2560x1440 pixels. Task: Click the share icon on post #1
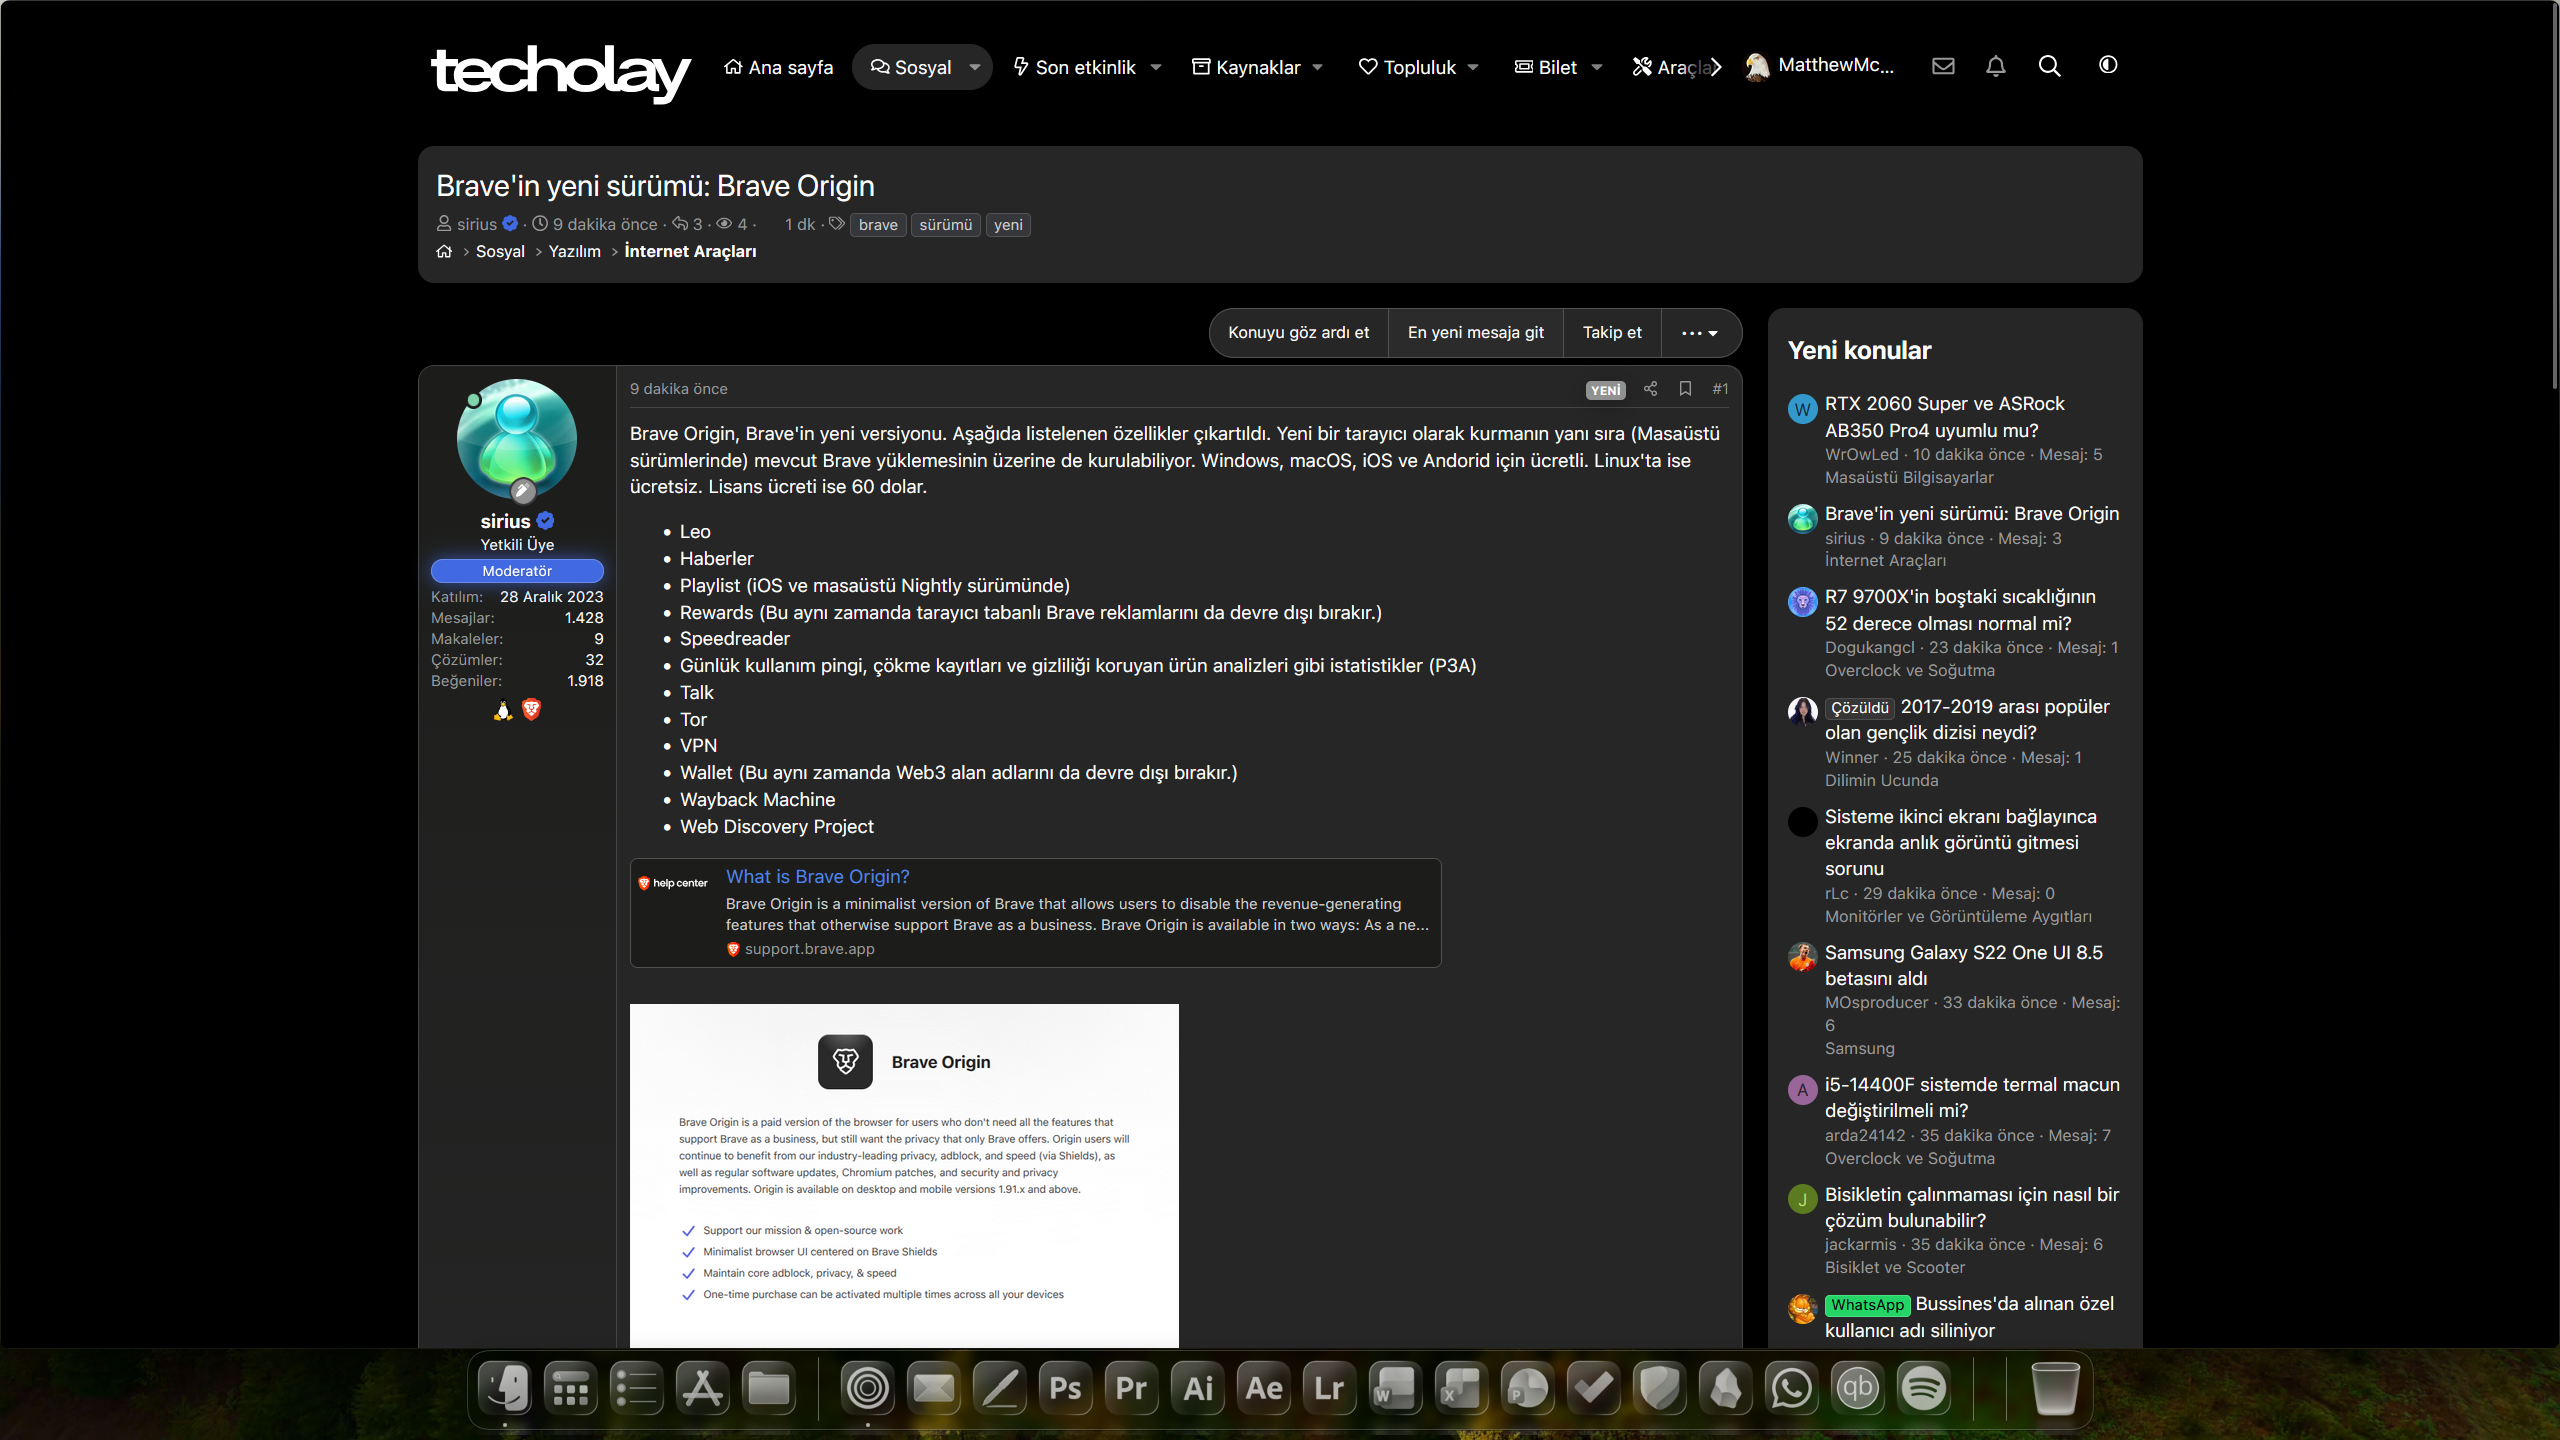point(1650,389)
